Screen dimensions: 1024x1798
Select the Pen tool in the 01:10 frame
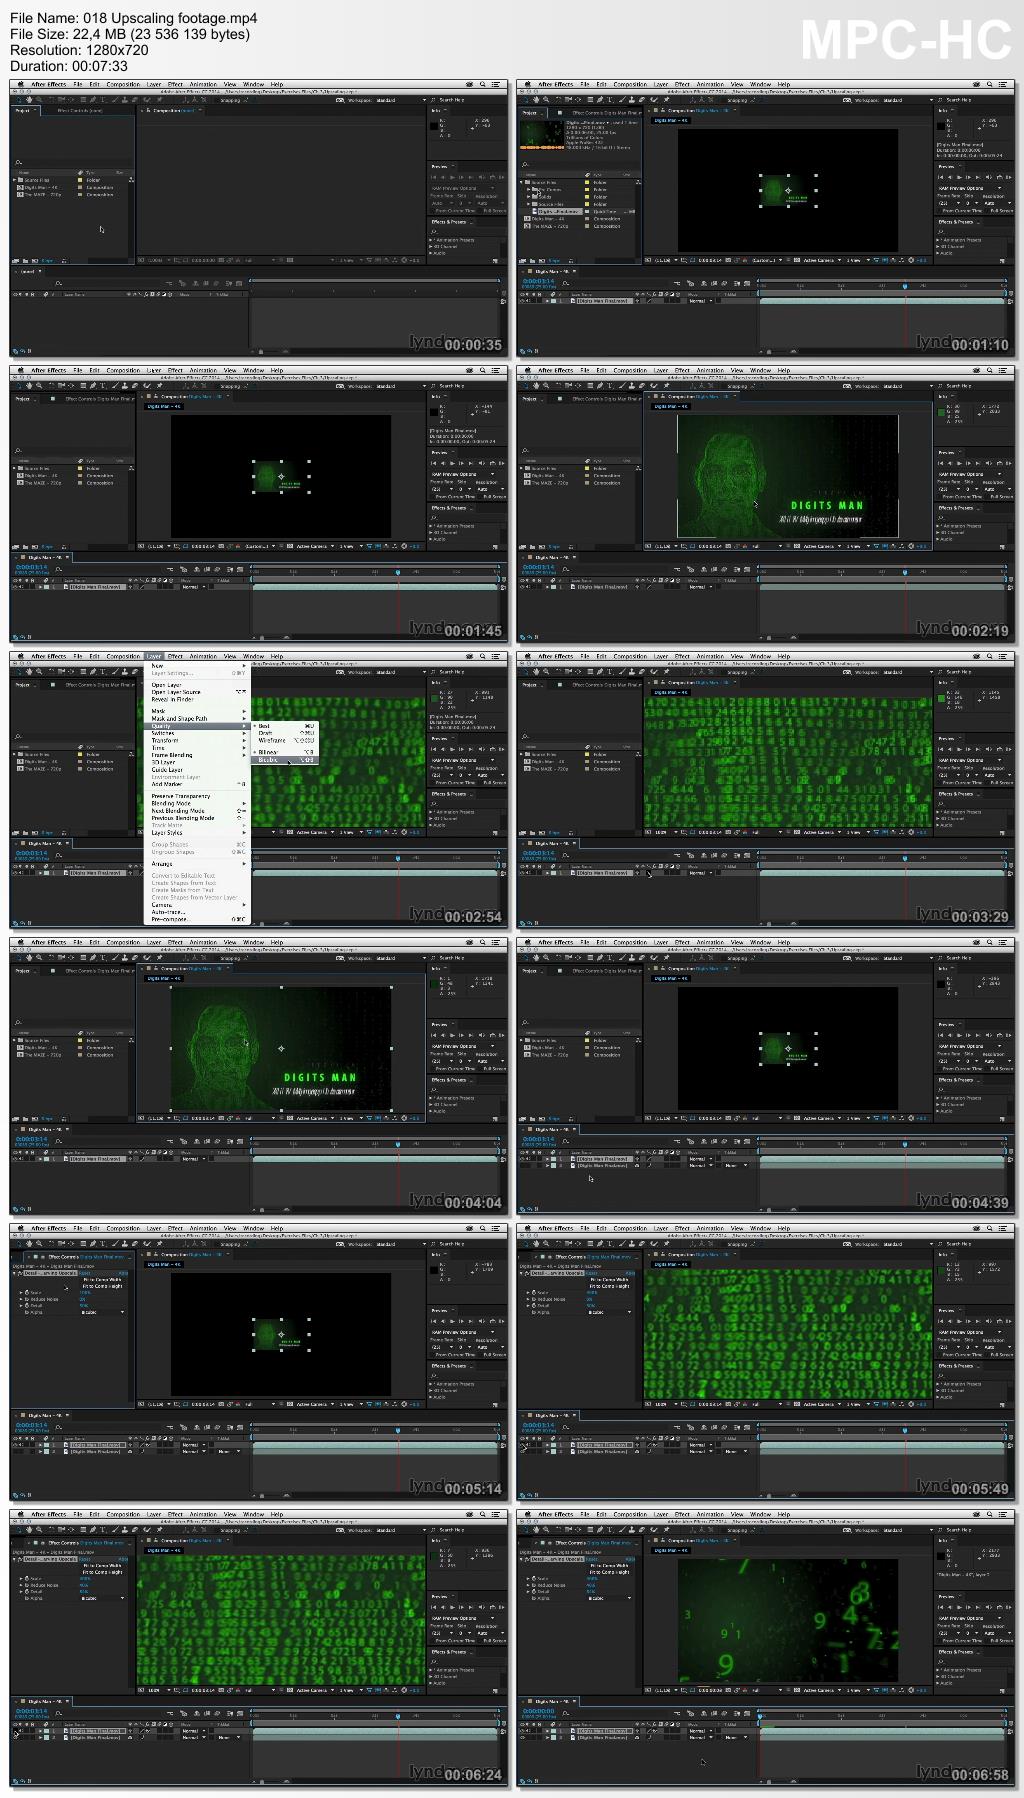tap(600, 100)
